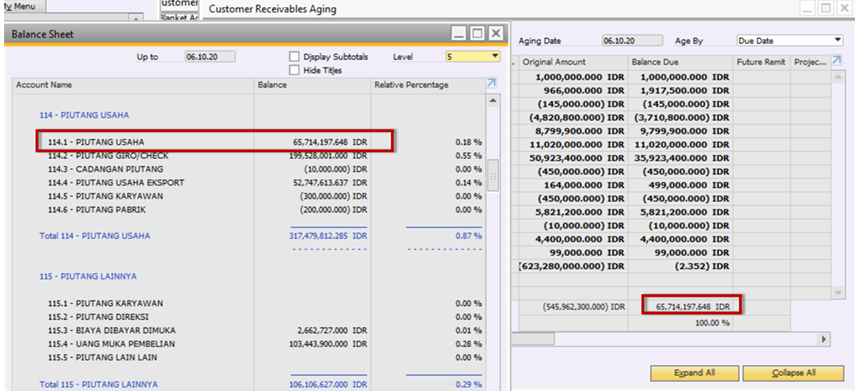Select the My Menu tab

click(x=23, y=7)
